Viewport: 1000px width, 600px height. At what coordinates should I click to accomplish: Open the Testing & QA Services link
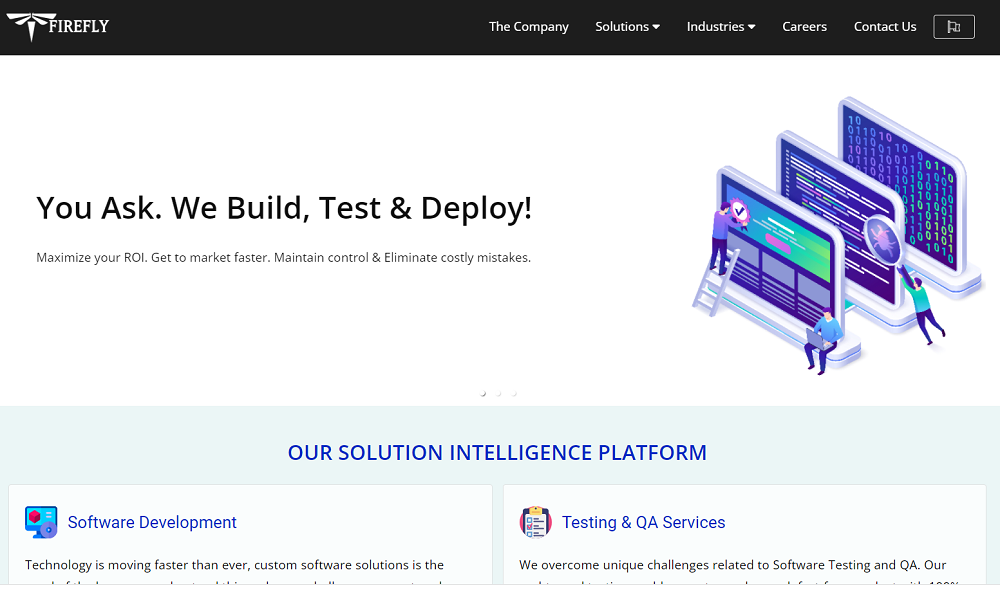point(643,522)
